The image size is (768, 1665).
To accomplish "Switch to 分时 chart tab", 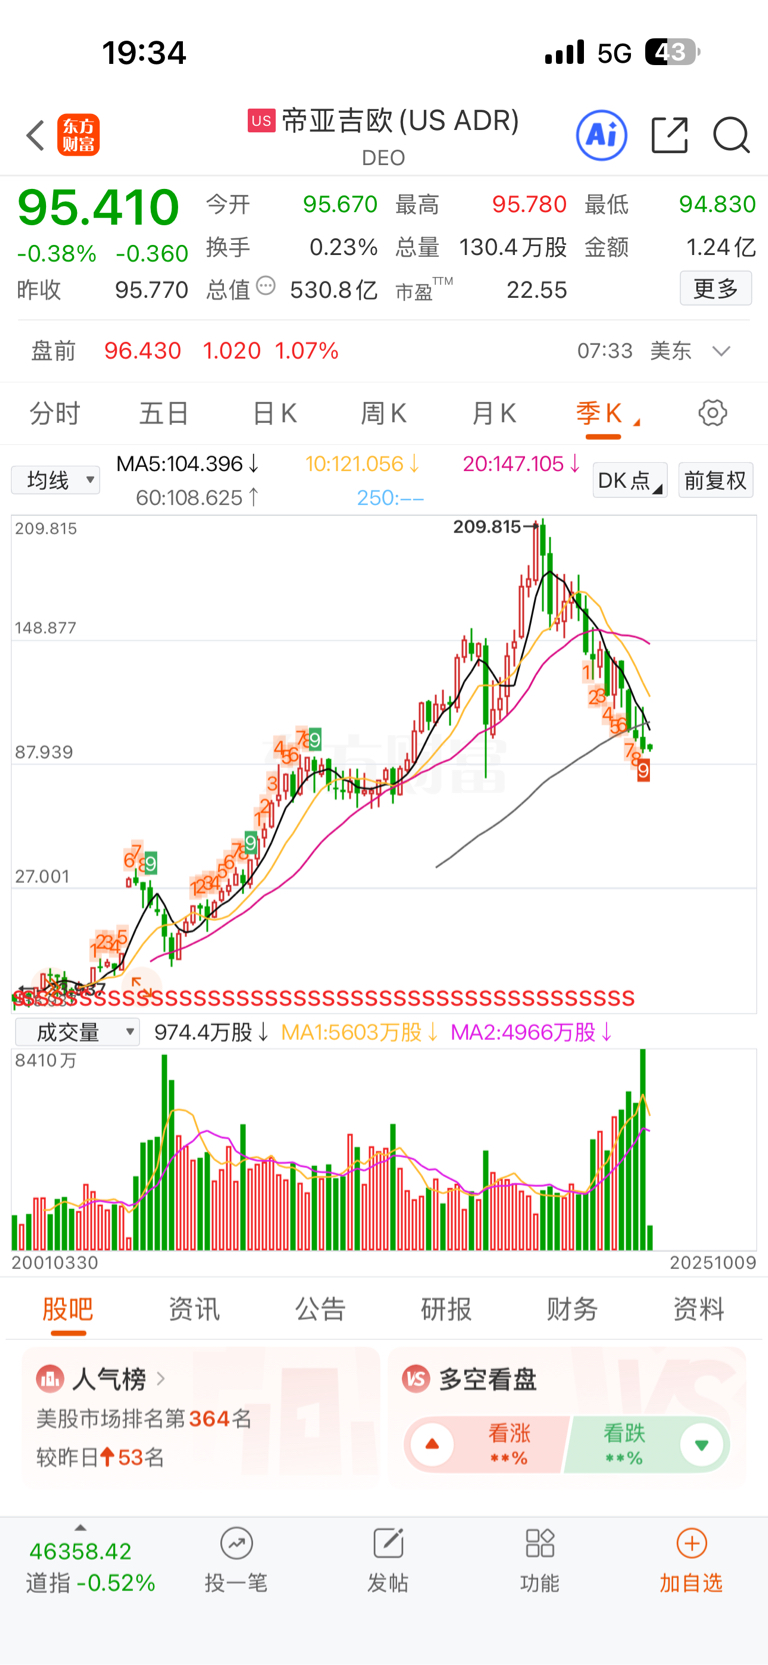I will click(x=55, y=413).
